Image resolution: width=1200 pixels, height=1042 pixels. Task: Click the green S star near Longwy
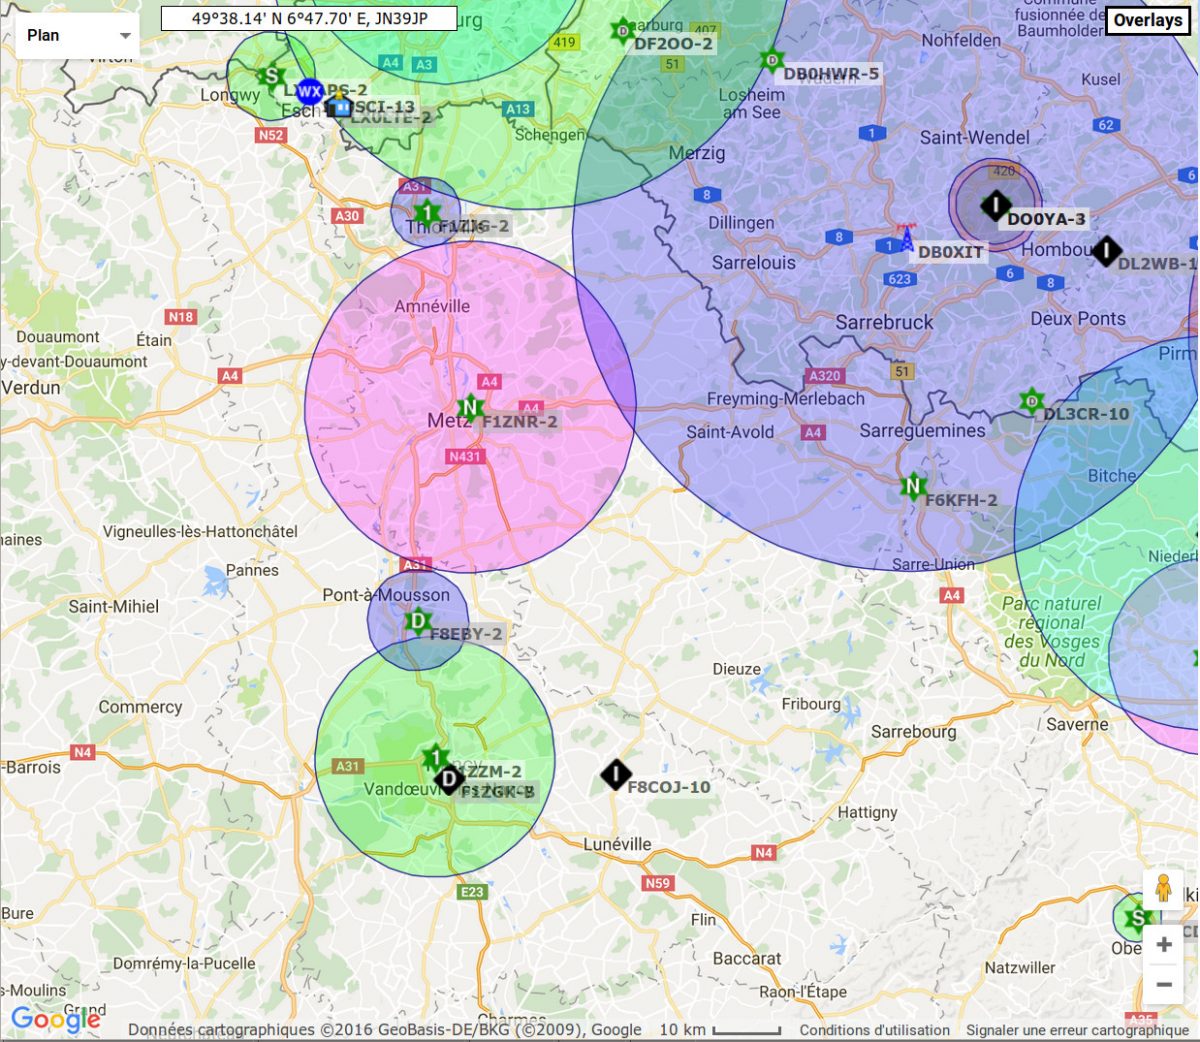coord(270,76)
